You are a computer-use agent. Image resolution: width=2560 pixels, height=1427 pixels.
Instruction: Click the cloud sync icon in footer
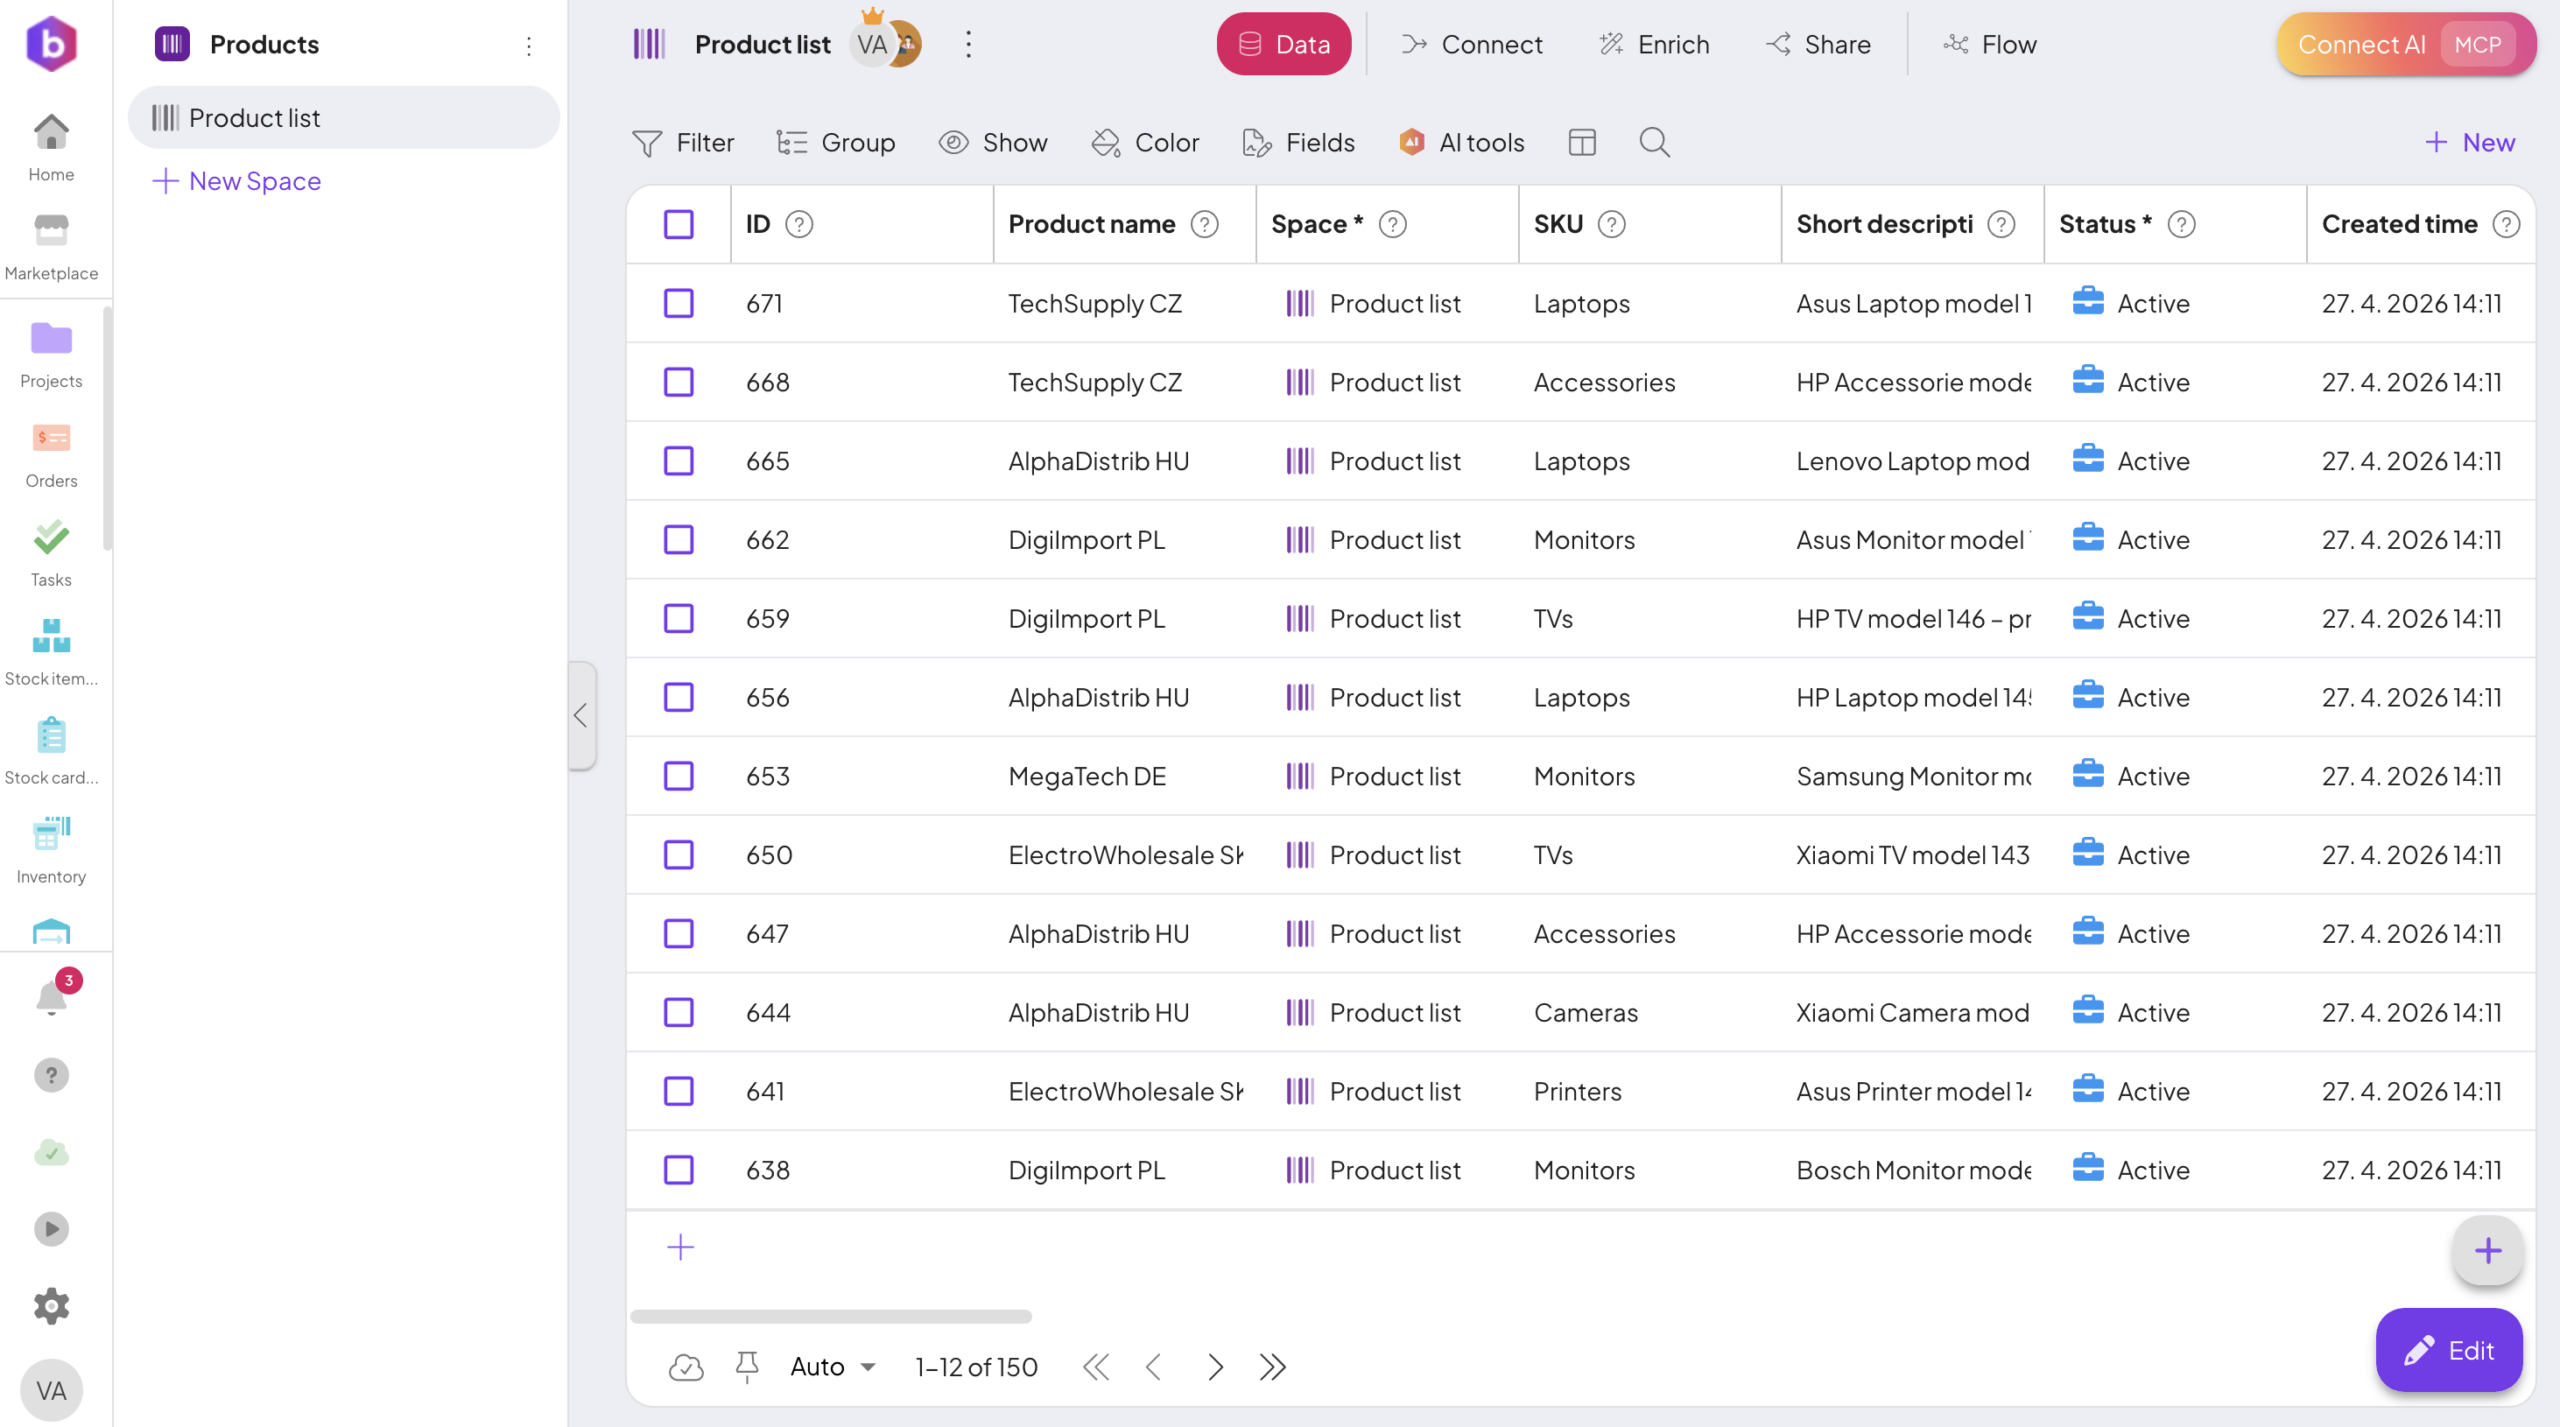[686, 1366]
